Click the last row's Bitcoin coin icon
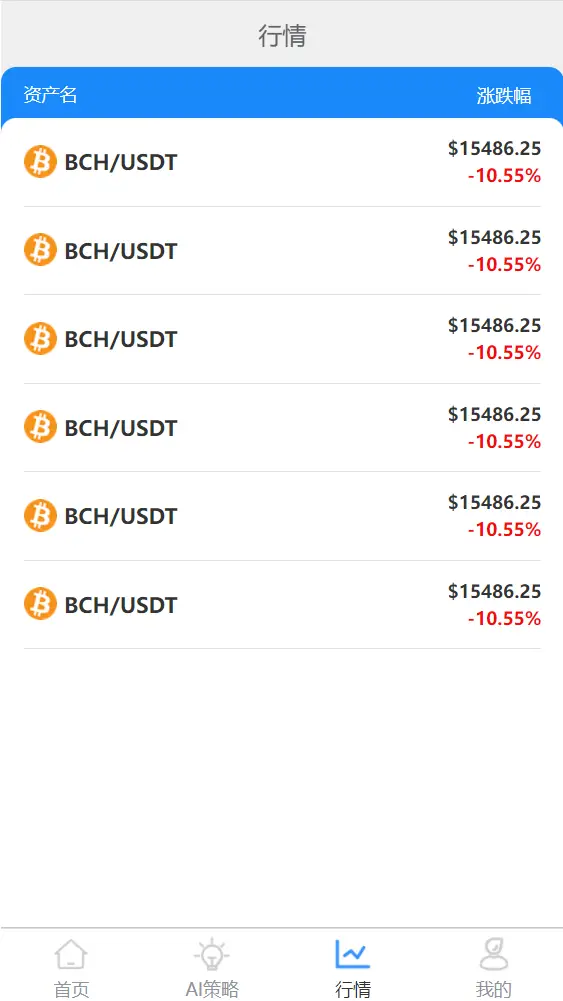This screenshot has height=1001, width=563. (40, 604)
